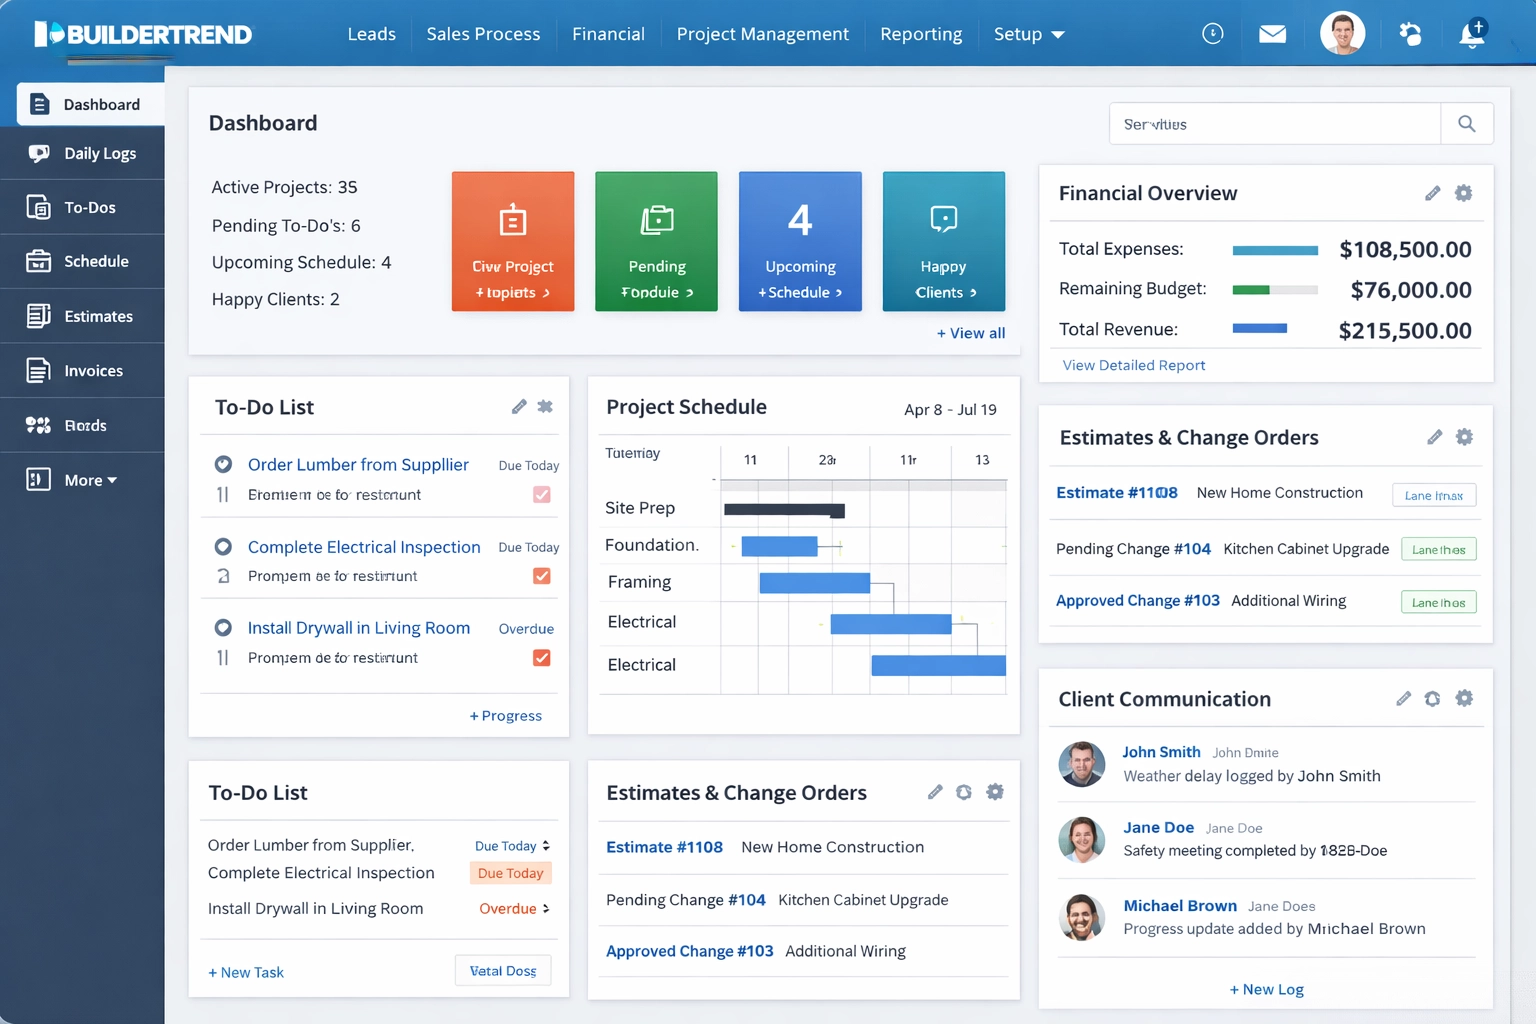This screenshot has height=1024, width=1536.
Task: Open the More dropdown in the sidebar
Action: pos(85,479)
